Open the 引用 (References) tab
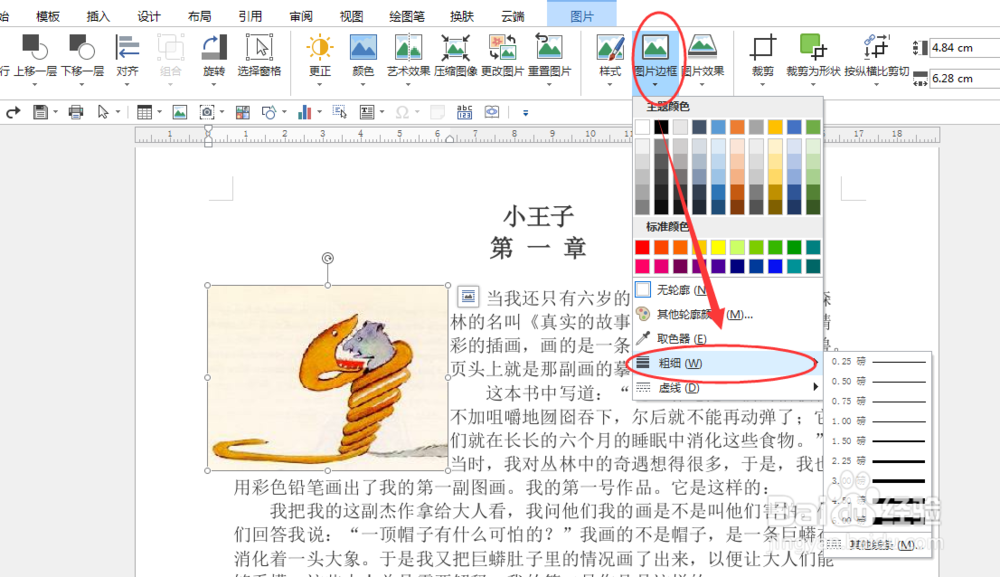Viewport: 1000px width, 577px height. (250, 17)
